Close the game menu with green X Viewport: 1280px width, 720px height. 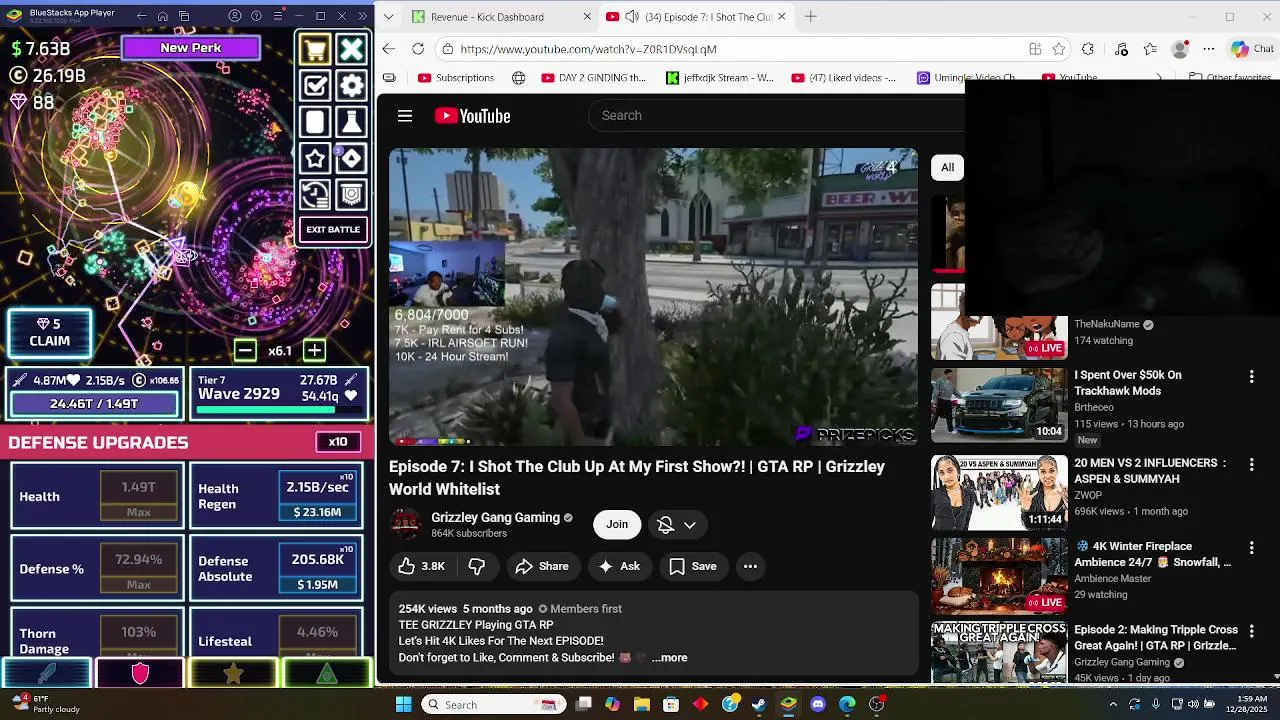[351, 49]
